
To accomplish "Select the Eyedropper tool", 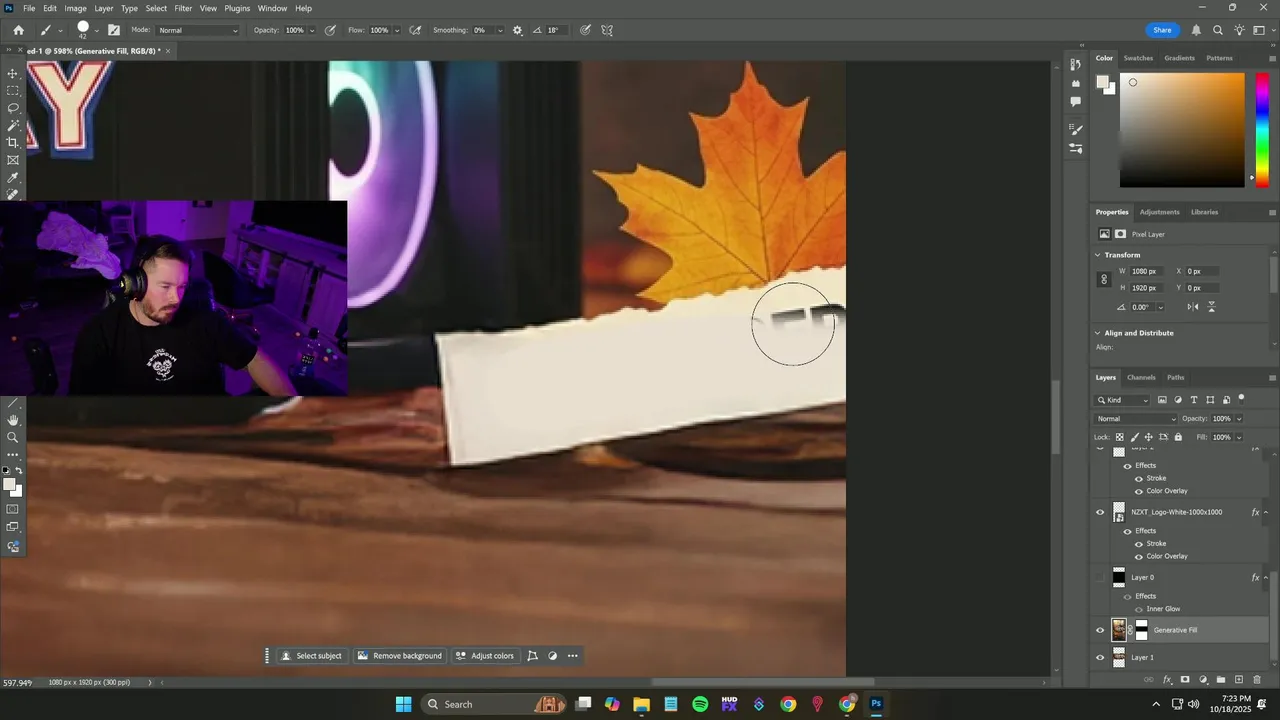I will [x=13, y=178].
